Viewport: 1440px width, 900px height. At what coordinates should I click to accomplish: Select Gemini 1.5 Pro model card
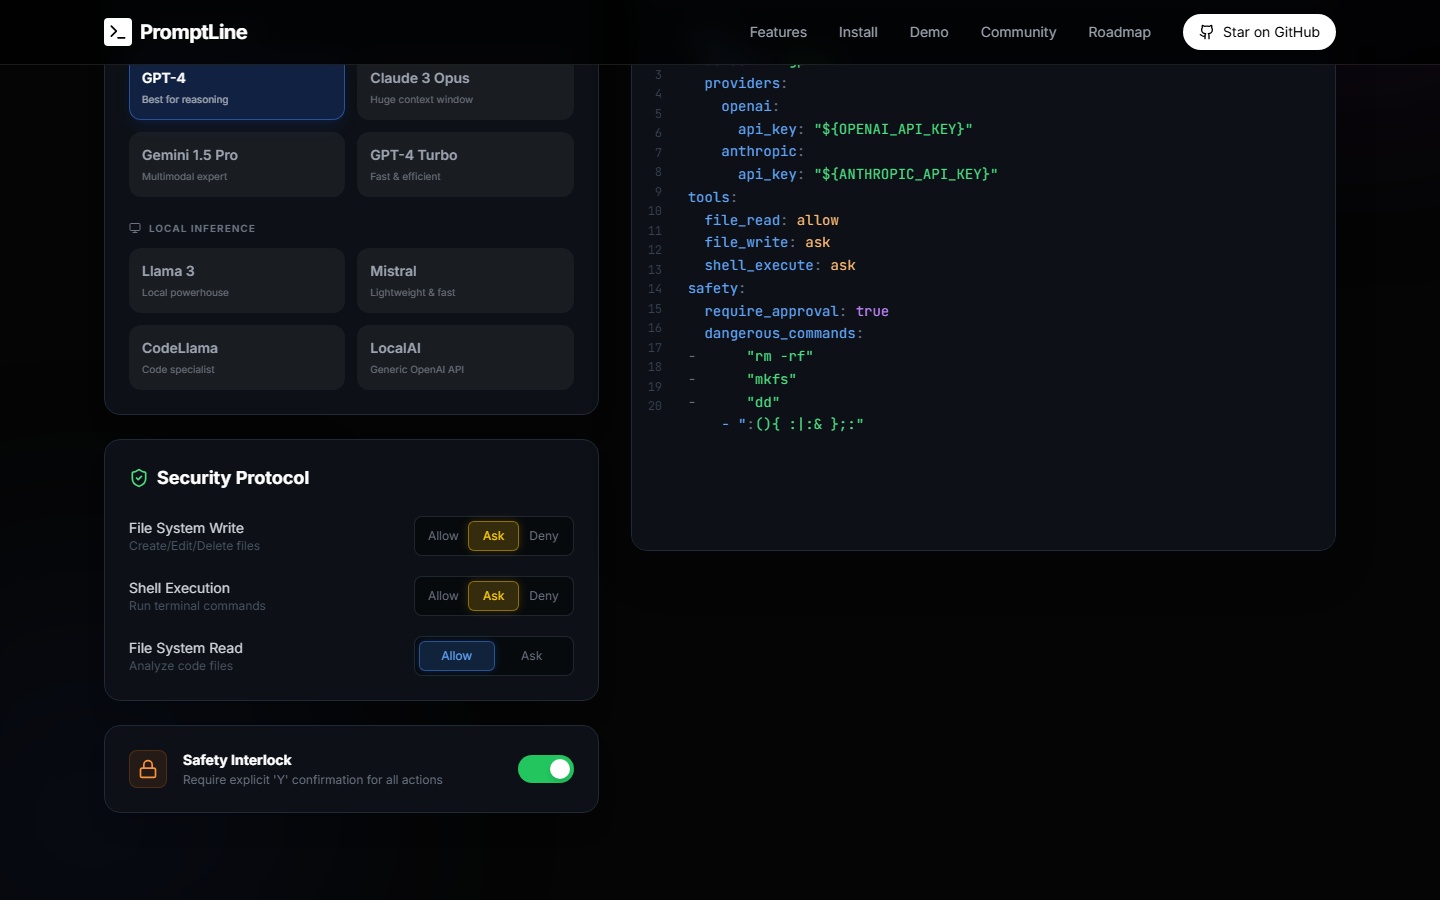[x=237, y=165]
